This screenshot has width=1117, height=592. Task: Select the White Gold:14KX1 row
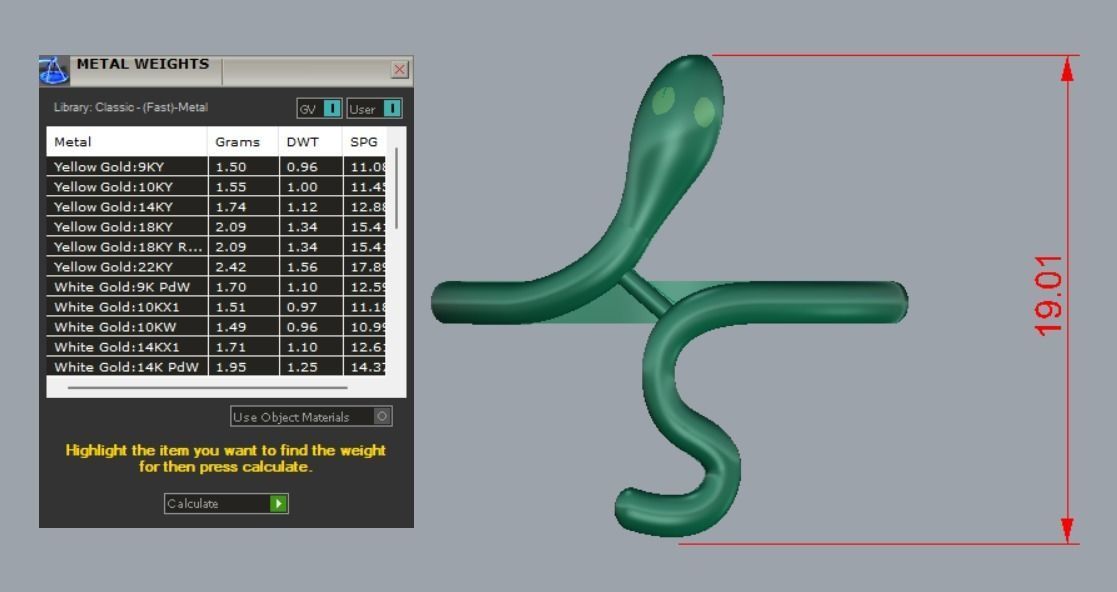click(x=217, y=346)
